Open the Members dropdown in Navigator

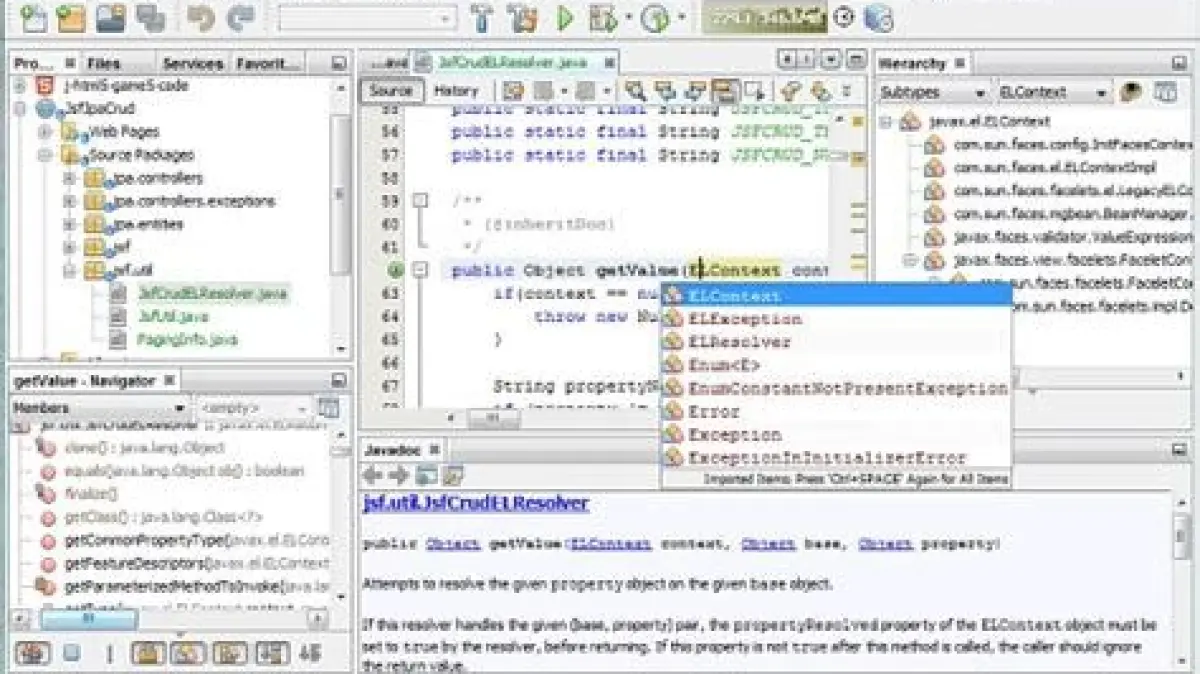pos(98,408)
